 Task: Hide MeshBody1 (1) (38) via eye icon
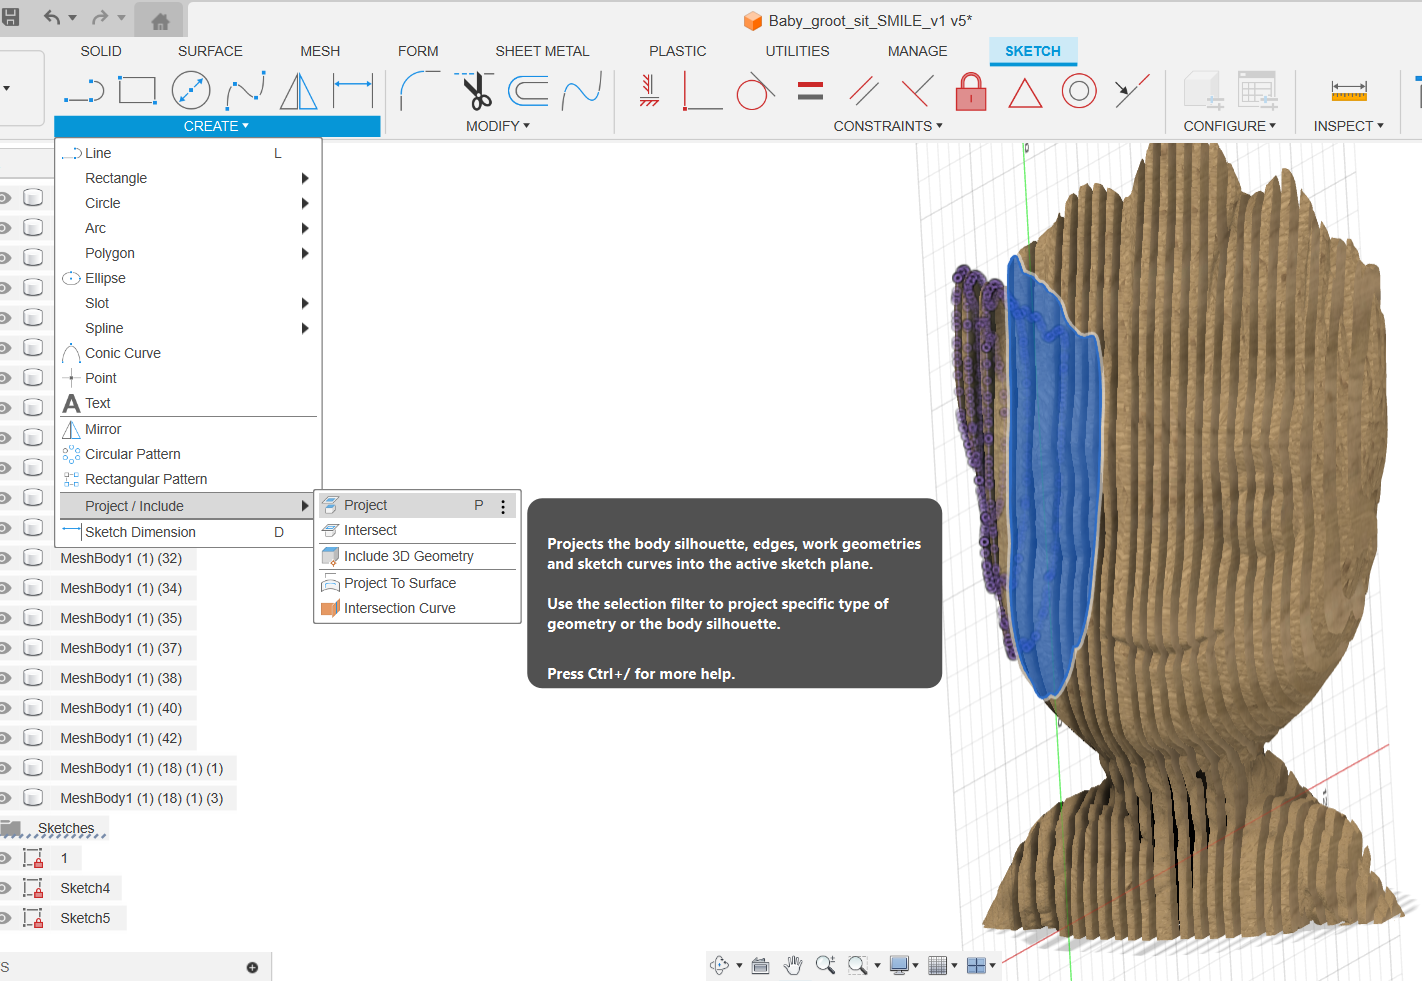(5, 677)
